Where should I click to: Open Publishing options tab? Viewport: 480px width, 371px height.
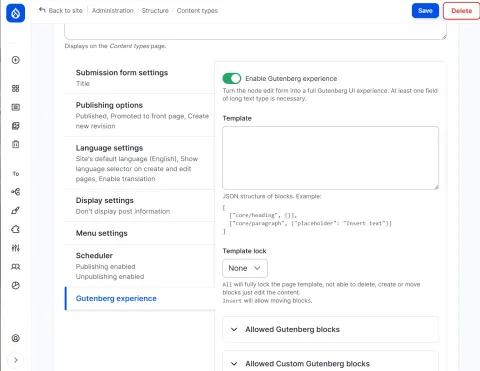coord(139,115)
